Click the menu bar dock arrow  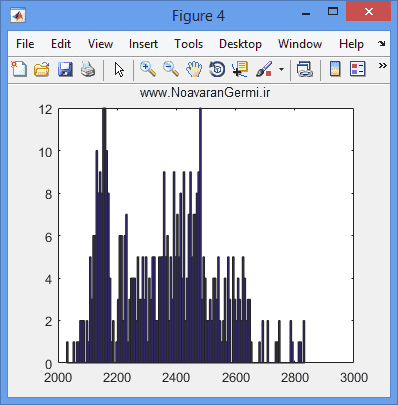pos(382,44)
